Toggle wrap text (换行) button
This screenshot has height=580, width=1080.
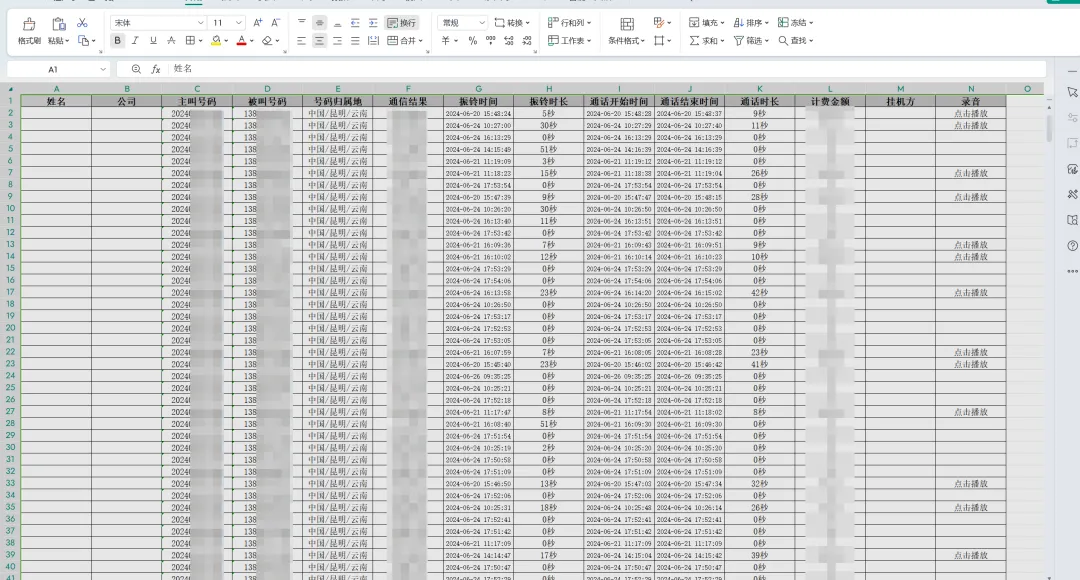(401, 22)
